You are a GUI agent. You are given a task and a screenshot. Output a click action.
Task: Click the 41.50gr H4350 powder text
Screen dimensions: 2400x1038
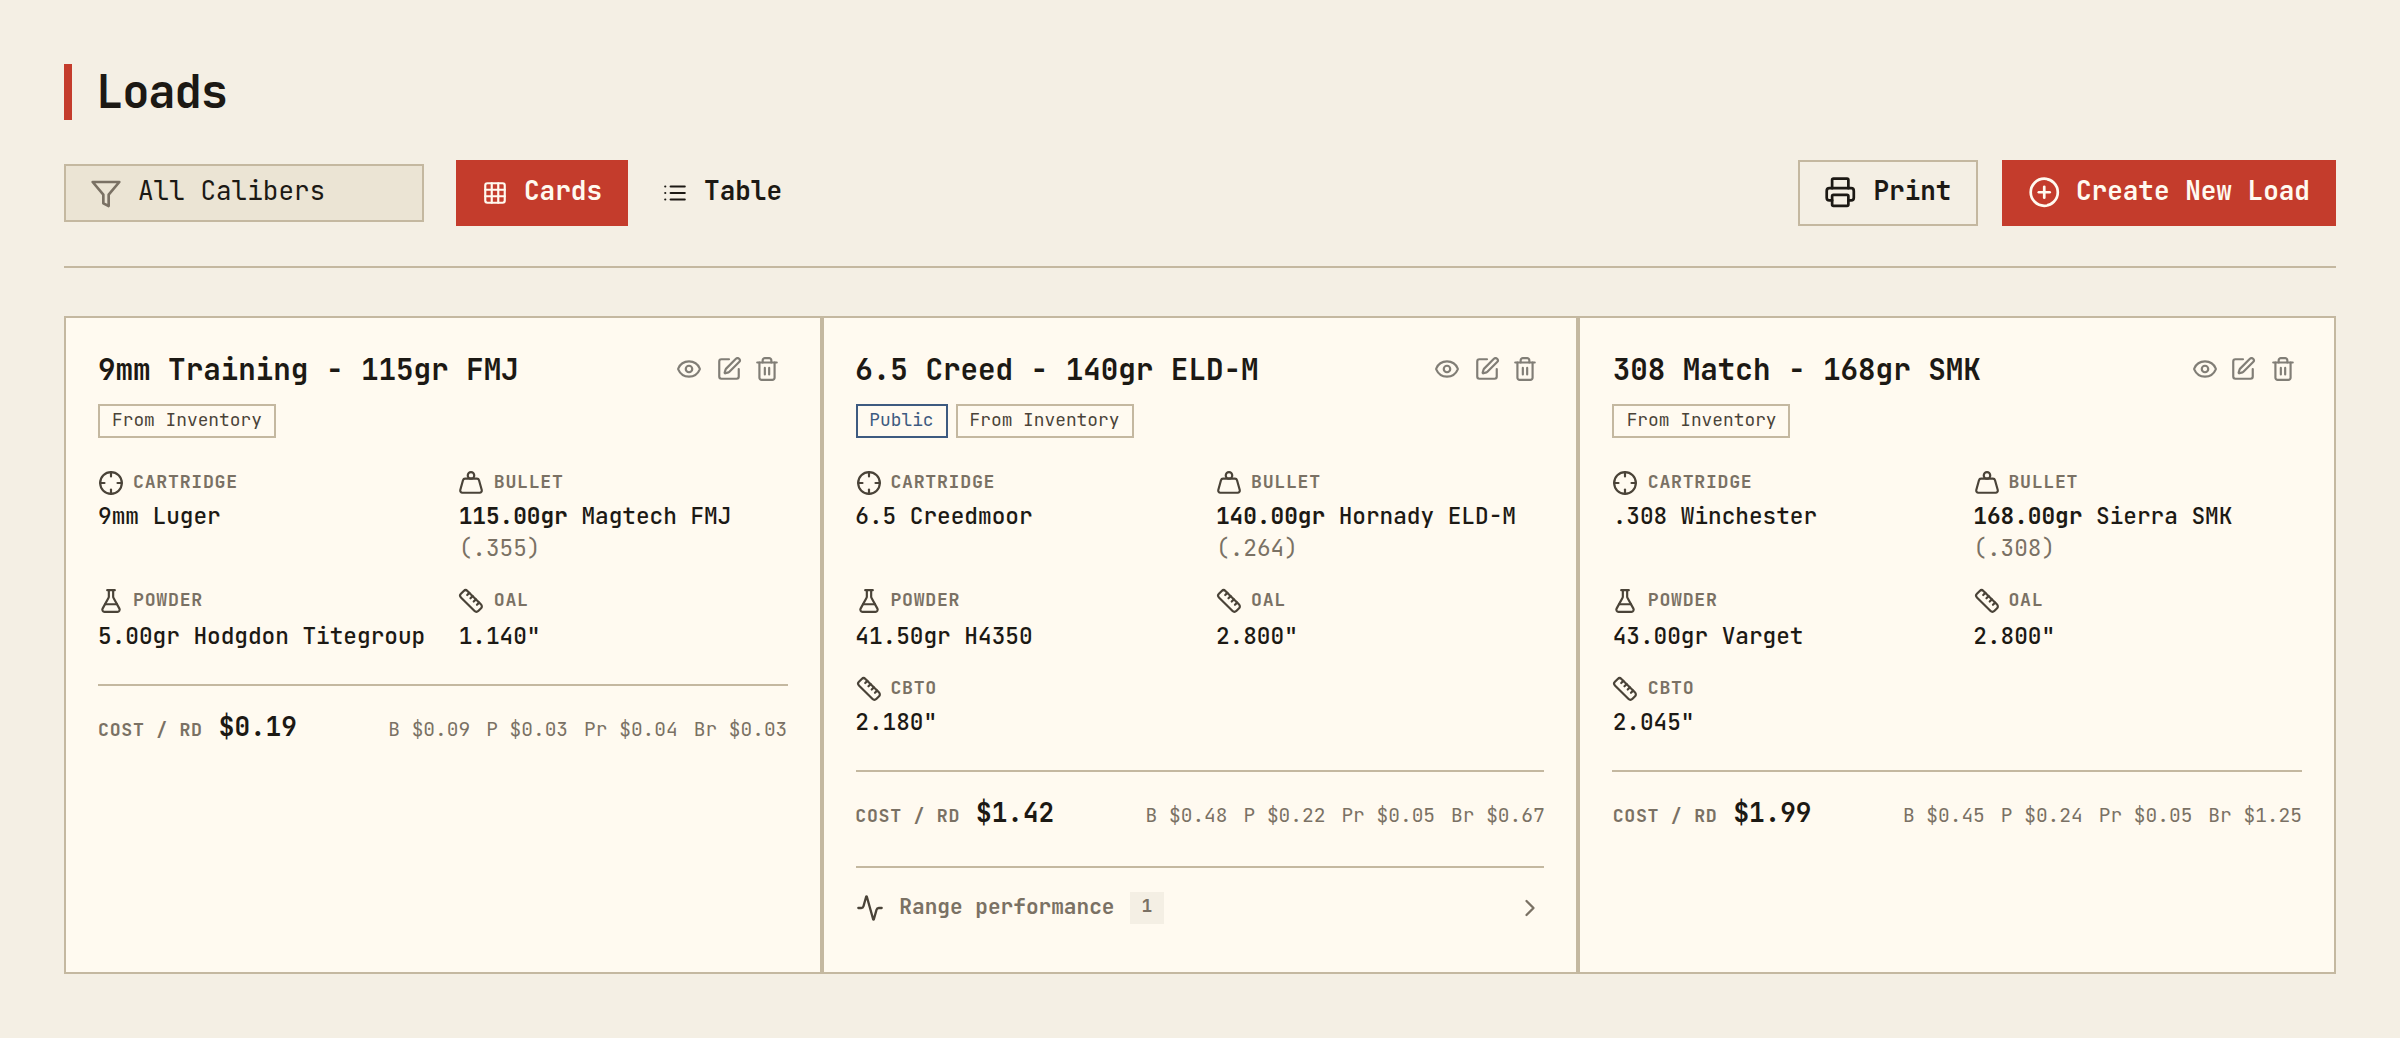(x=944, y=637)
